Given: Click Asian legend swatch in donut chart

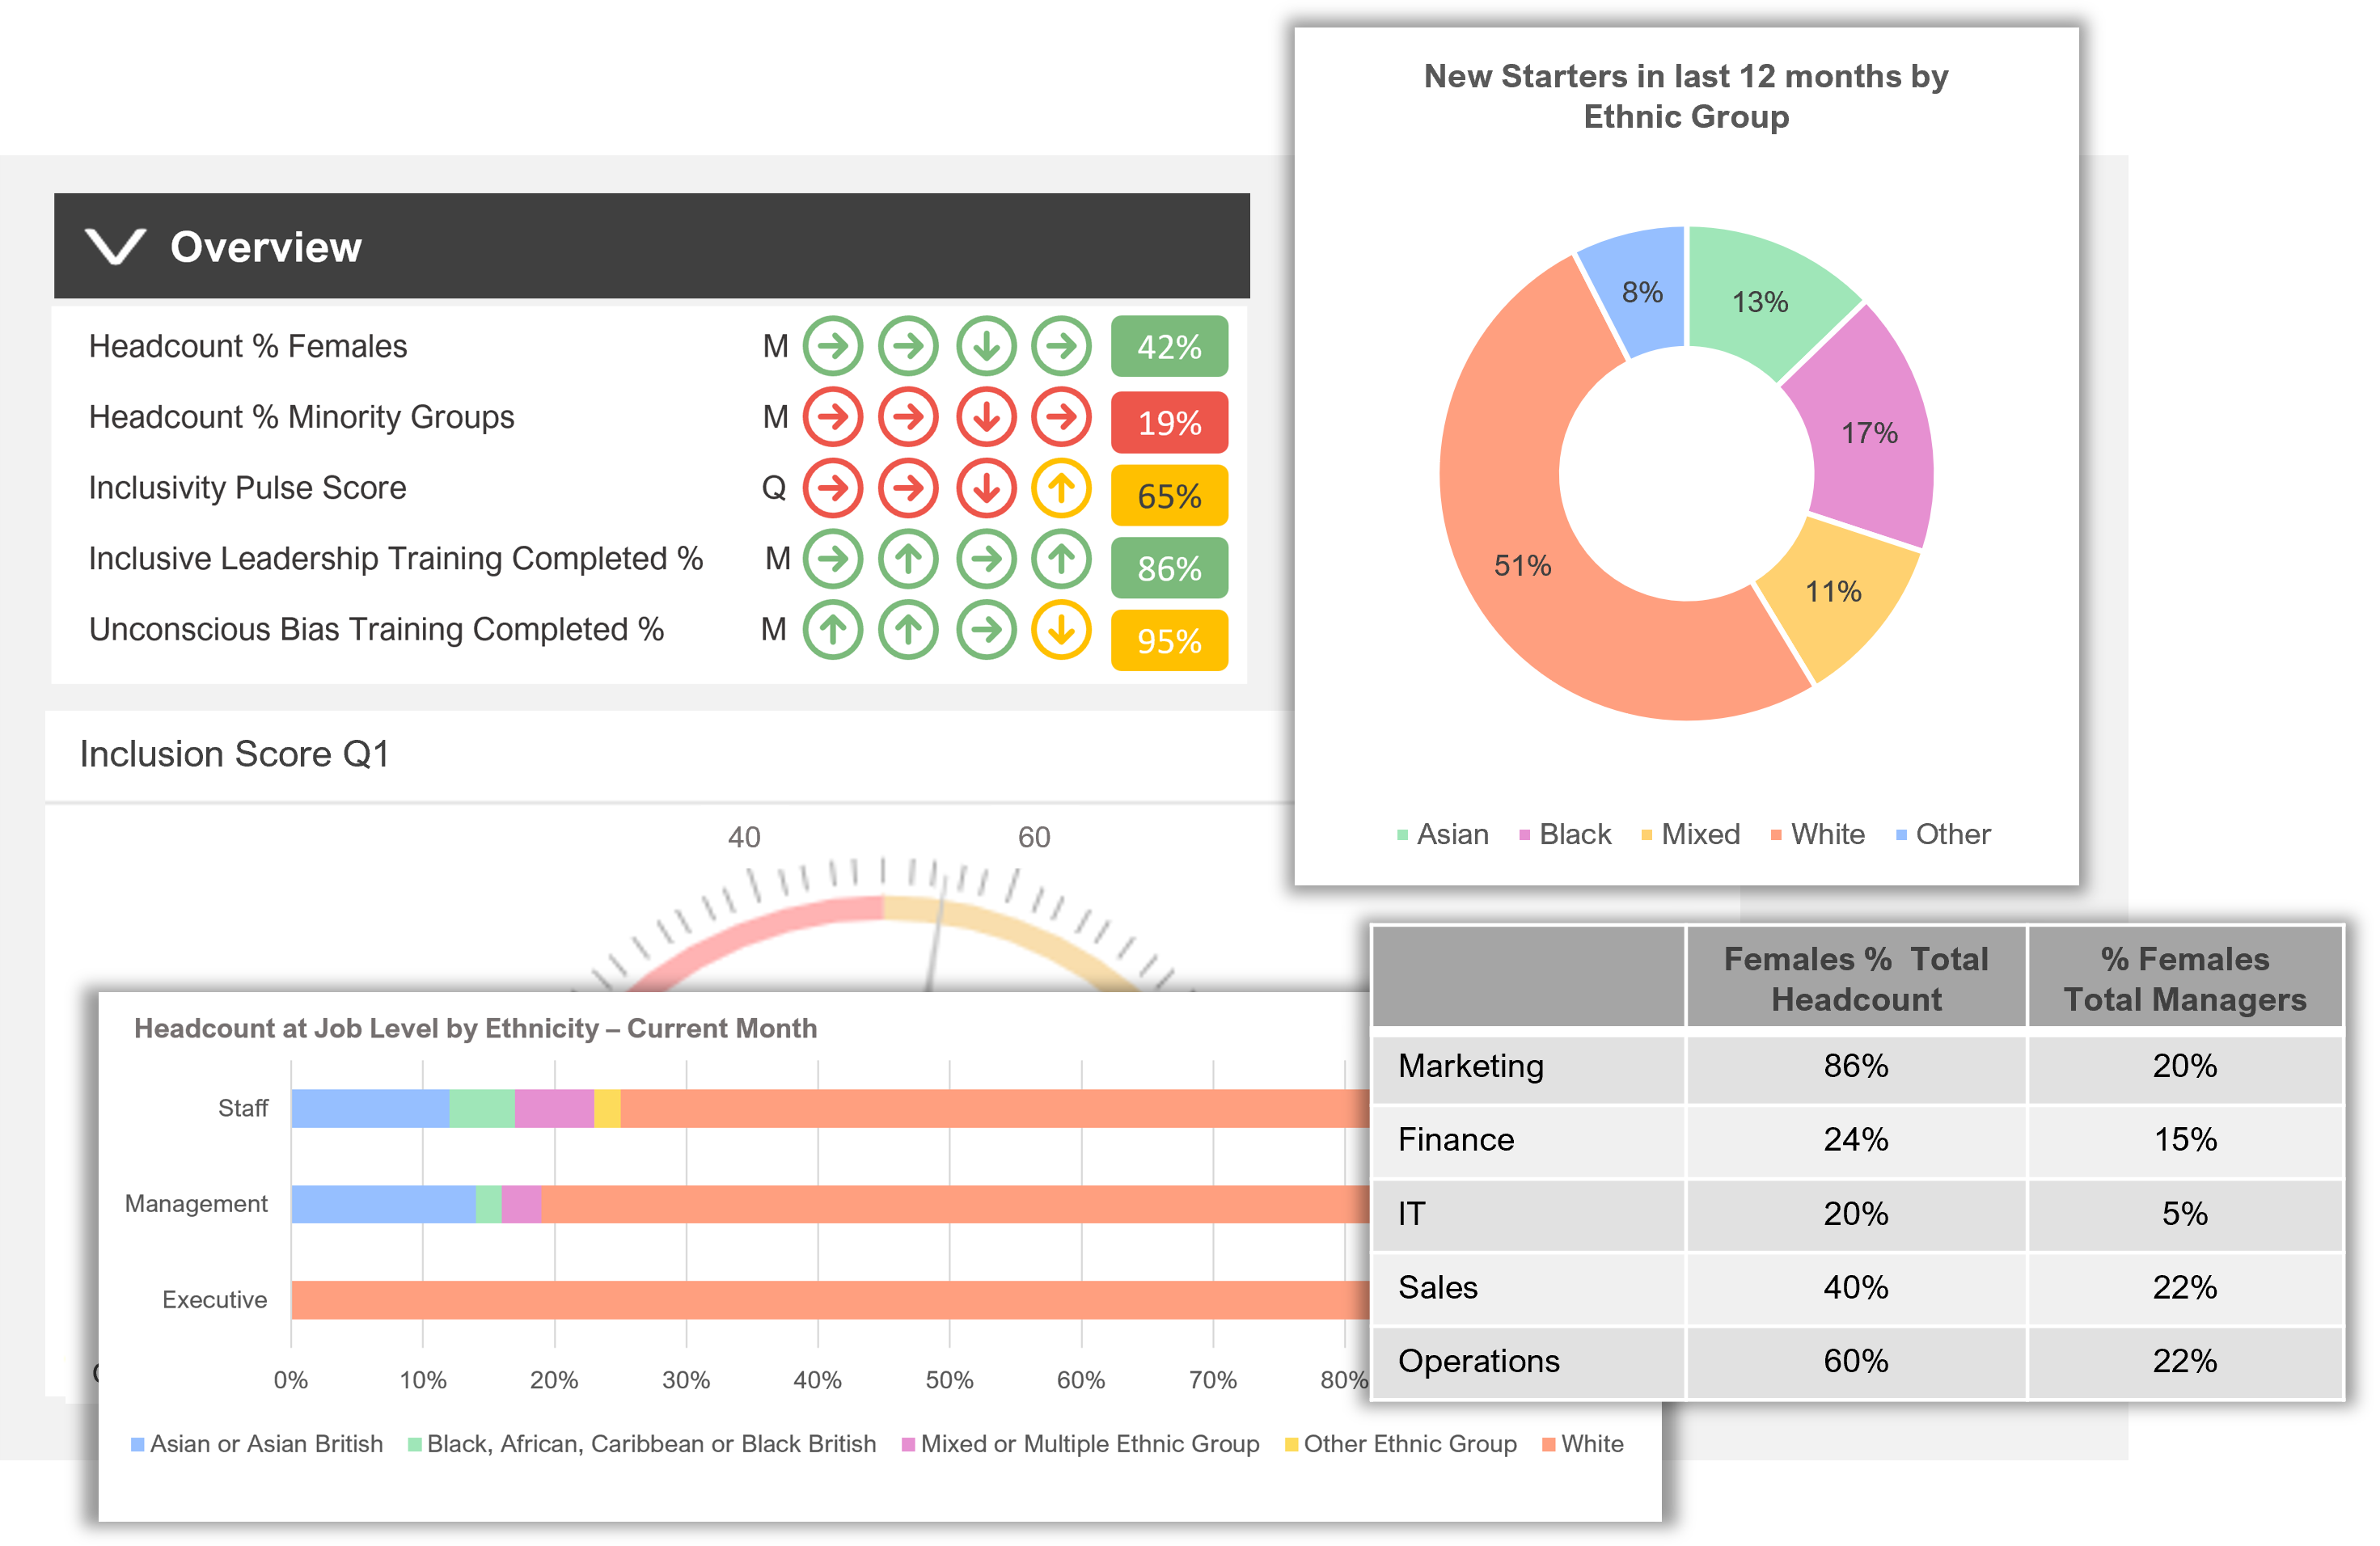Looking at the screenshot, I should (1402, 835).
